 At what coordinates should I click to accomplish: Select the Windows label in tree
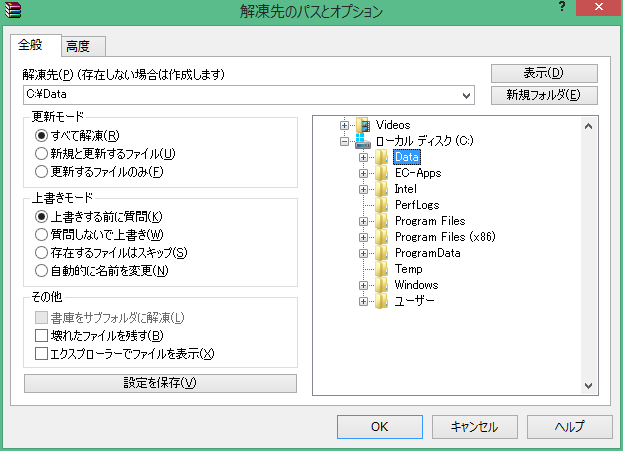coord(416,285)
